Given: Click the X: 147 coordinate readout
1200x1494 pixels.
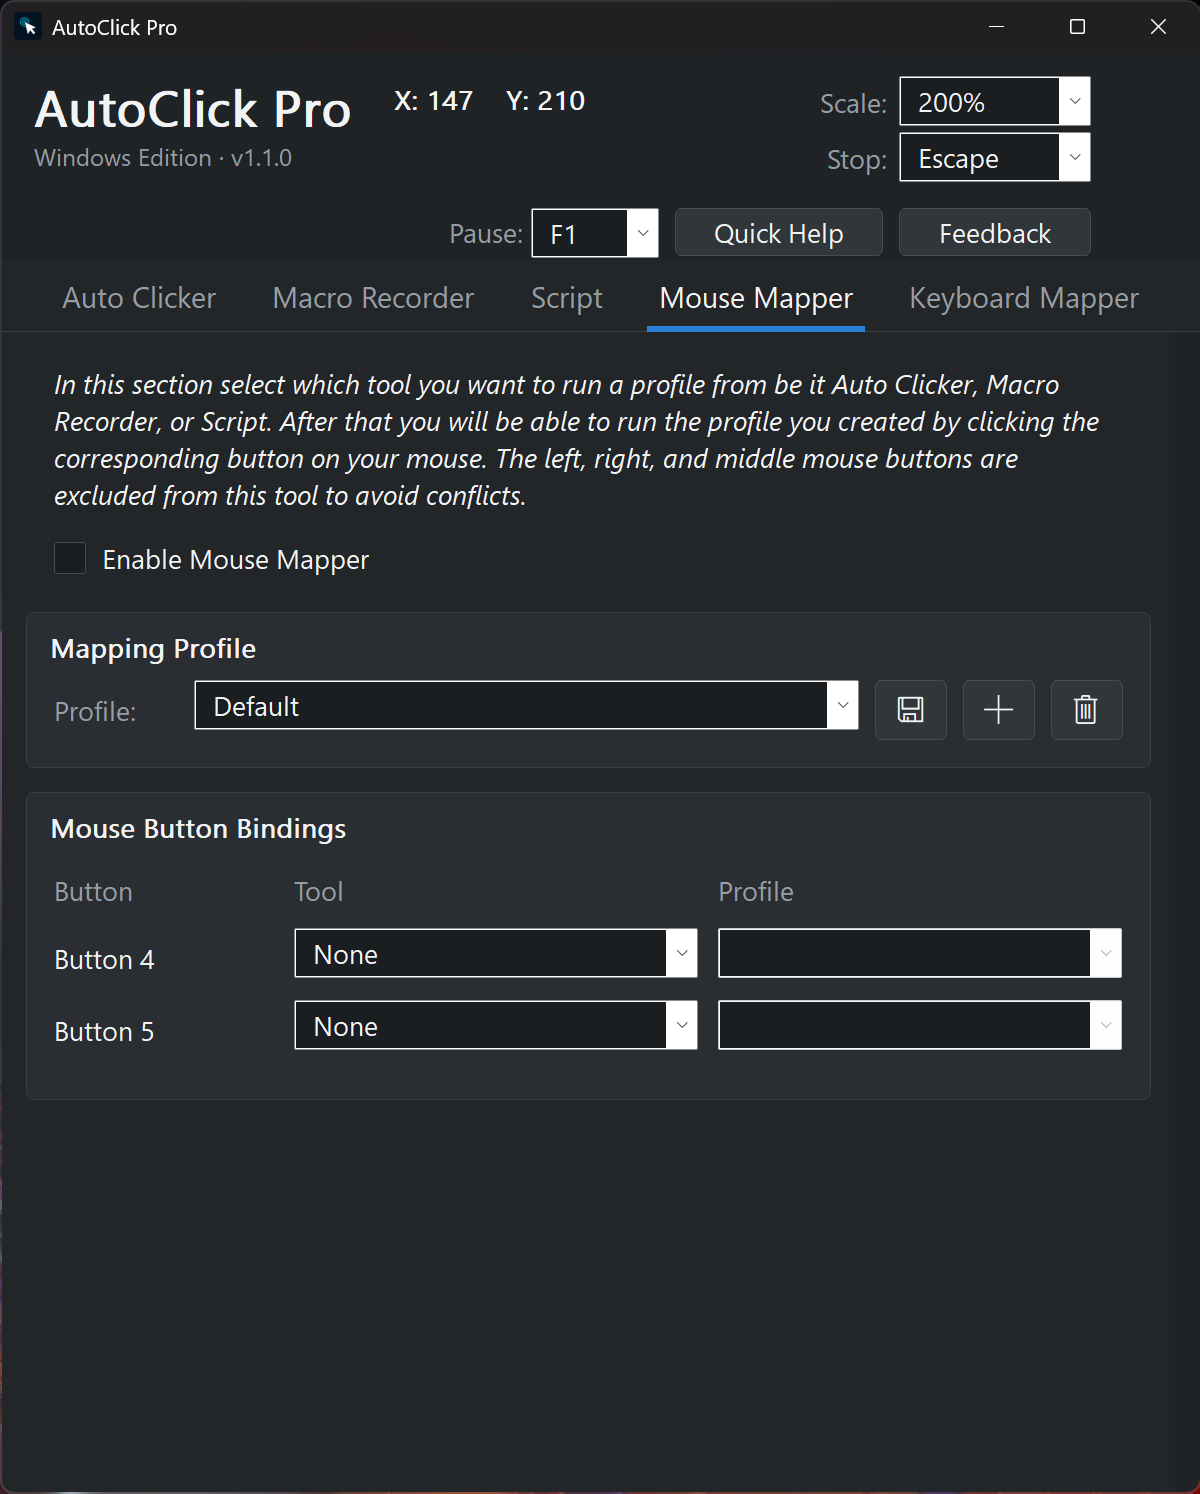Looking at the screenshot, I should [x=433, y=101].
